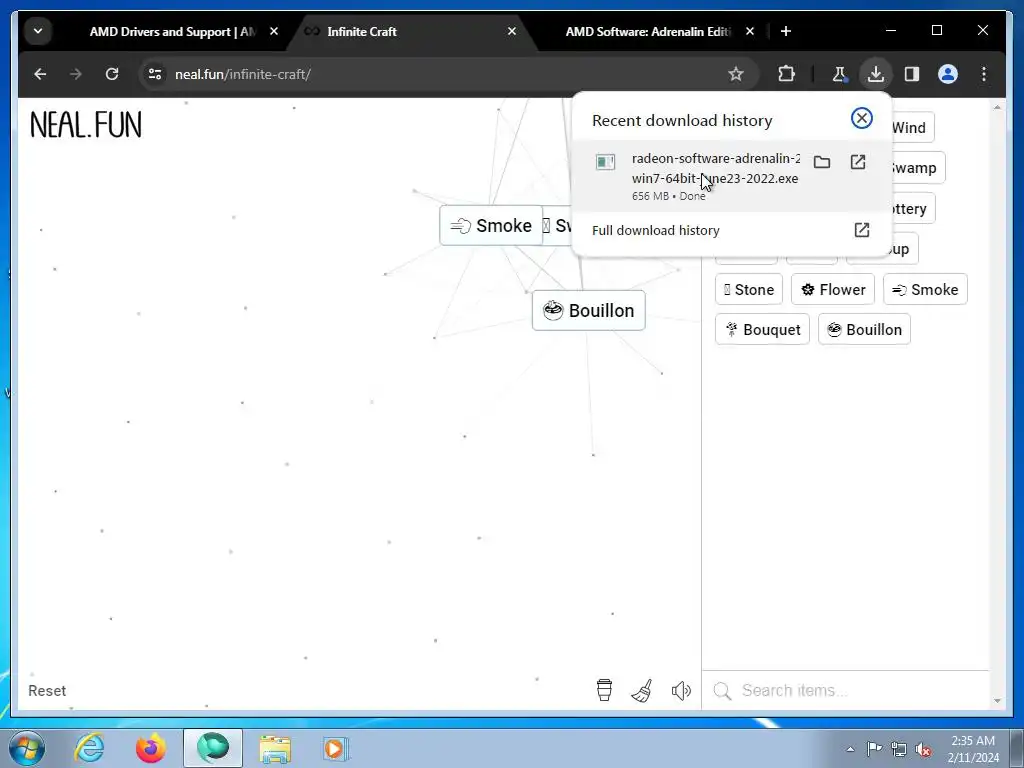Viewport: 1024px width, 768px height.
Task: Switch to AMD Software: Adrenalin Edition tab
Action: click(648, 31)
